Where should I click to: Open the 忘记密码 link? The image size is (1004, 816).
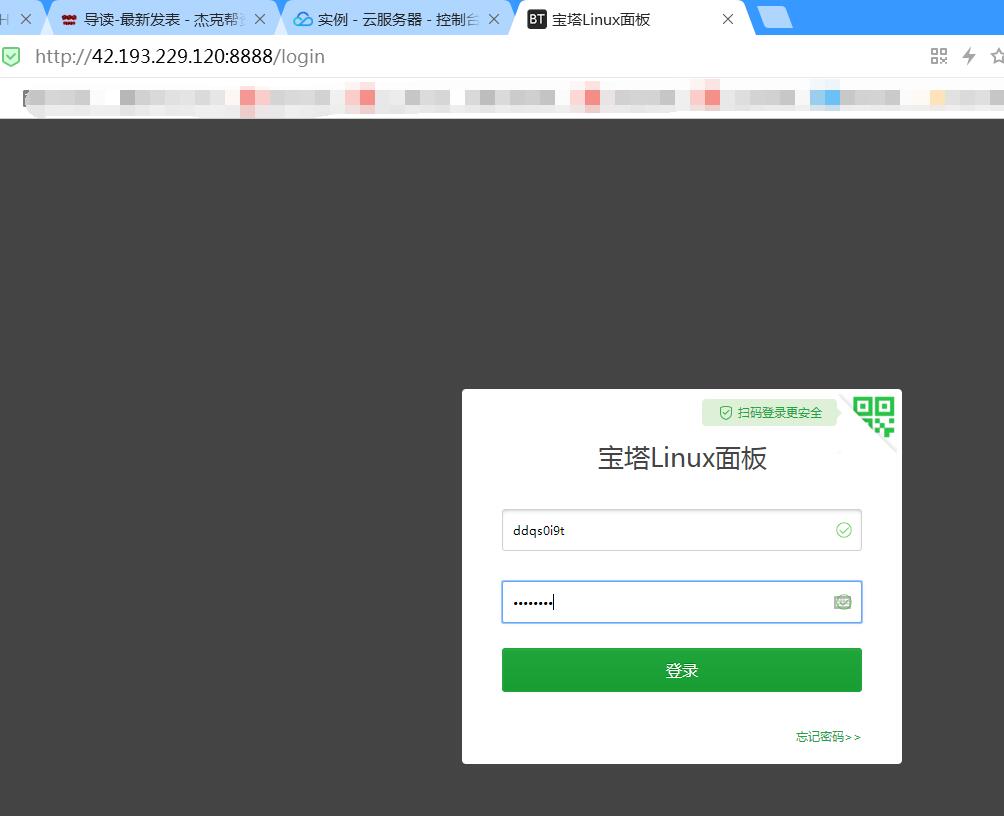coord(827,737)
